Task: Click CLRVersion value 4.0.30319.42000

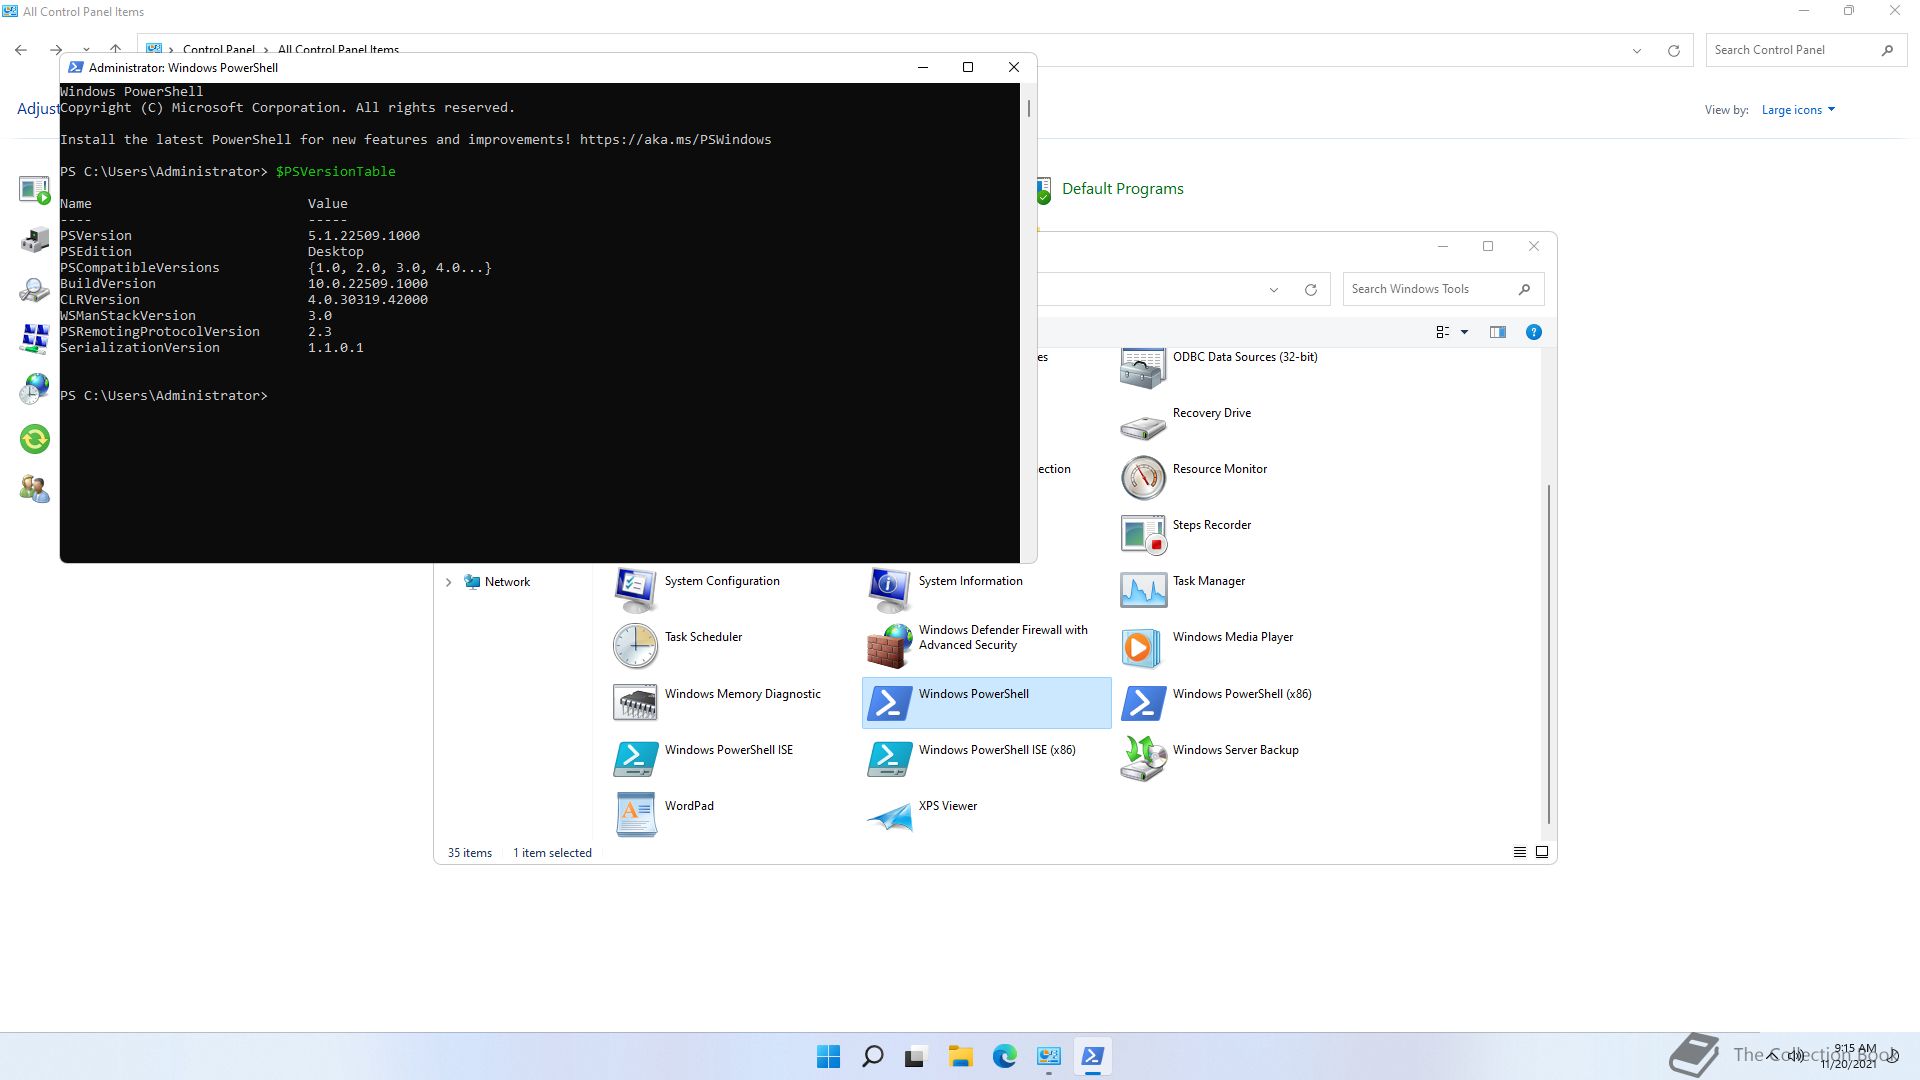Action: click(368, 300)
